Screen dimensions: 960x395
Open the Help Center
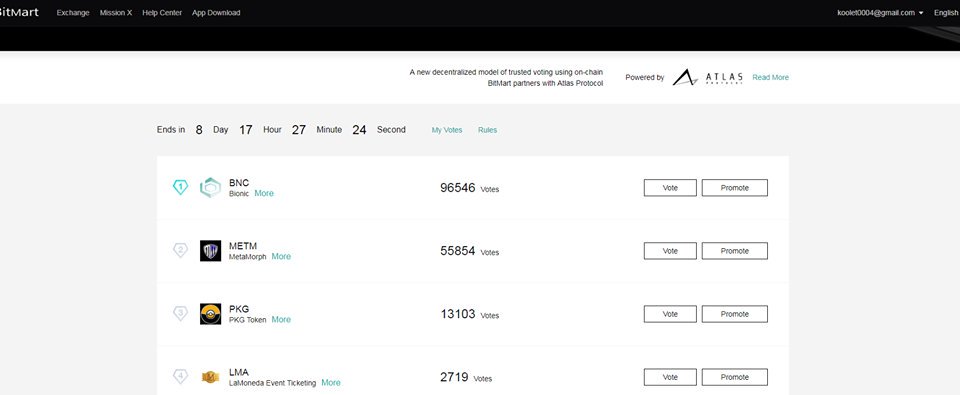coord(162,13)
